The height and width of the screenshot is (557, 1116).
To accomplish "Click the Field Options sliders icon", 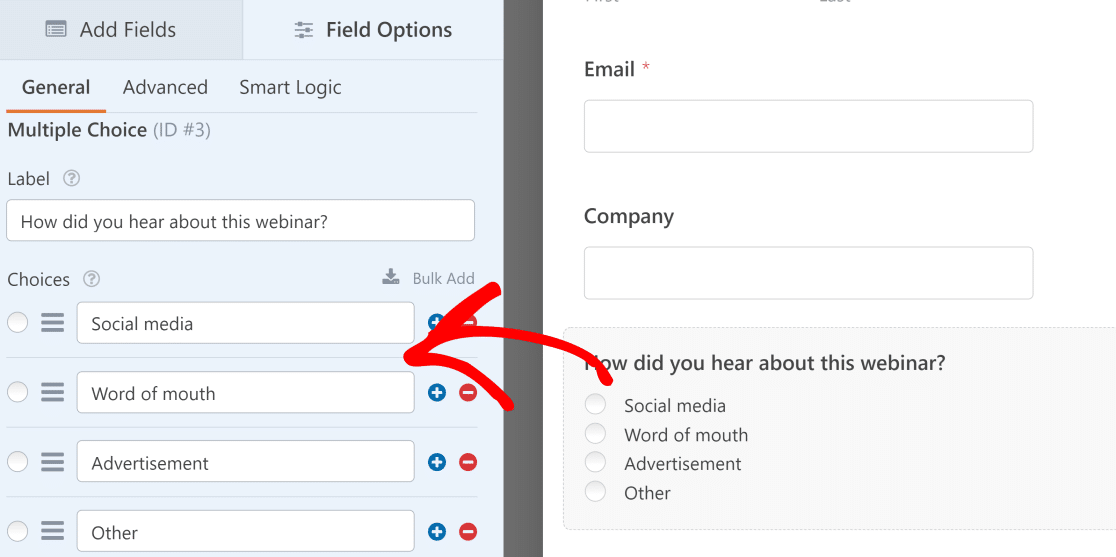I will coord(303,30).
